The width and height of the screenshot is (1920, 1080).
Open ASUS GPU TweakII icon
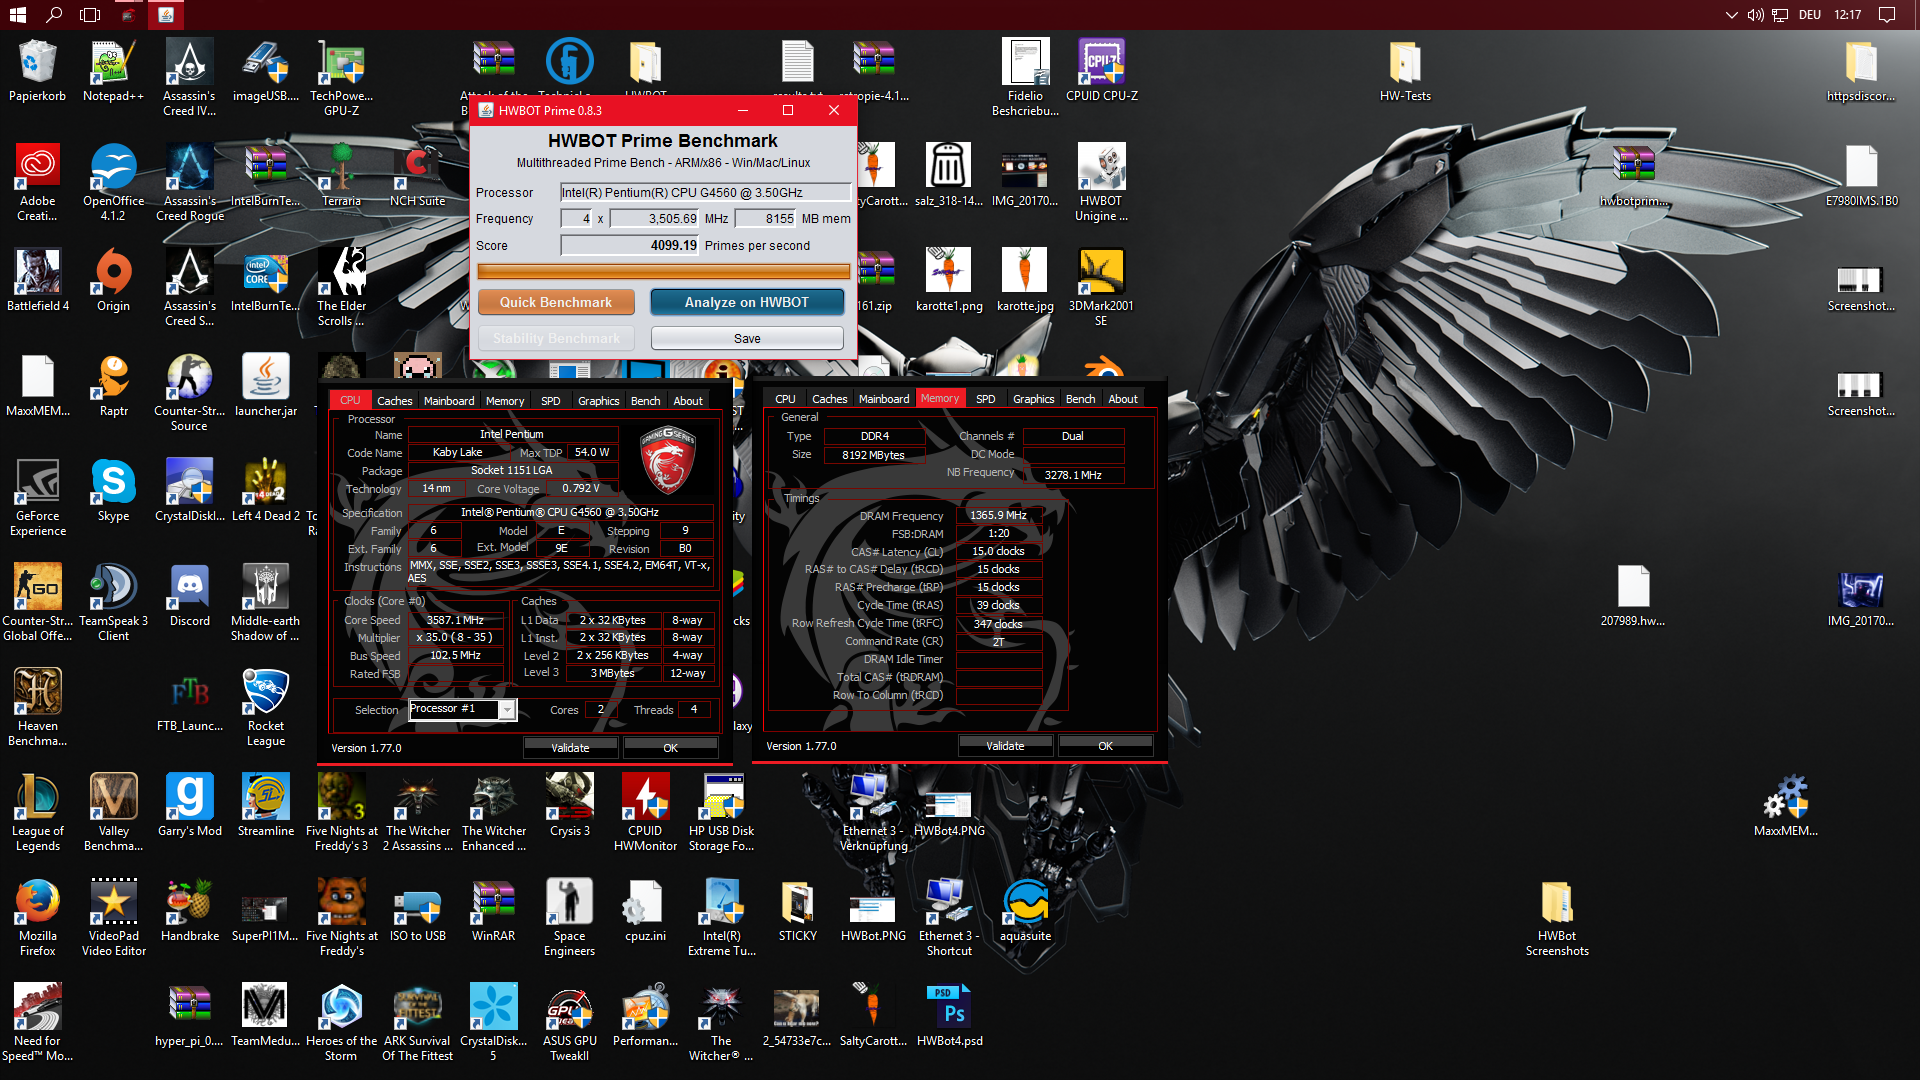[x=569, y=1023]
